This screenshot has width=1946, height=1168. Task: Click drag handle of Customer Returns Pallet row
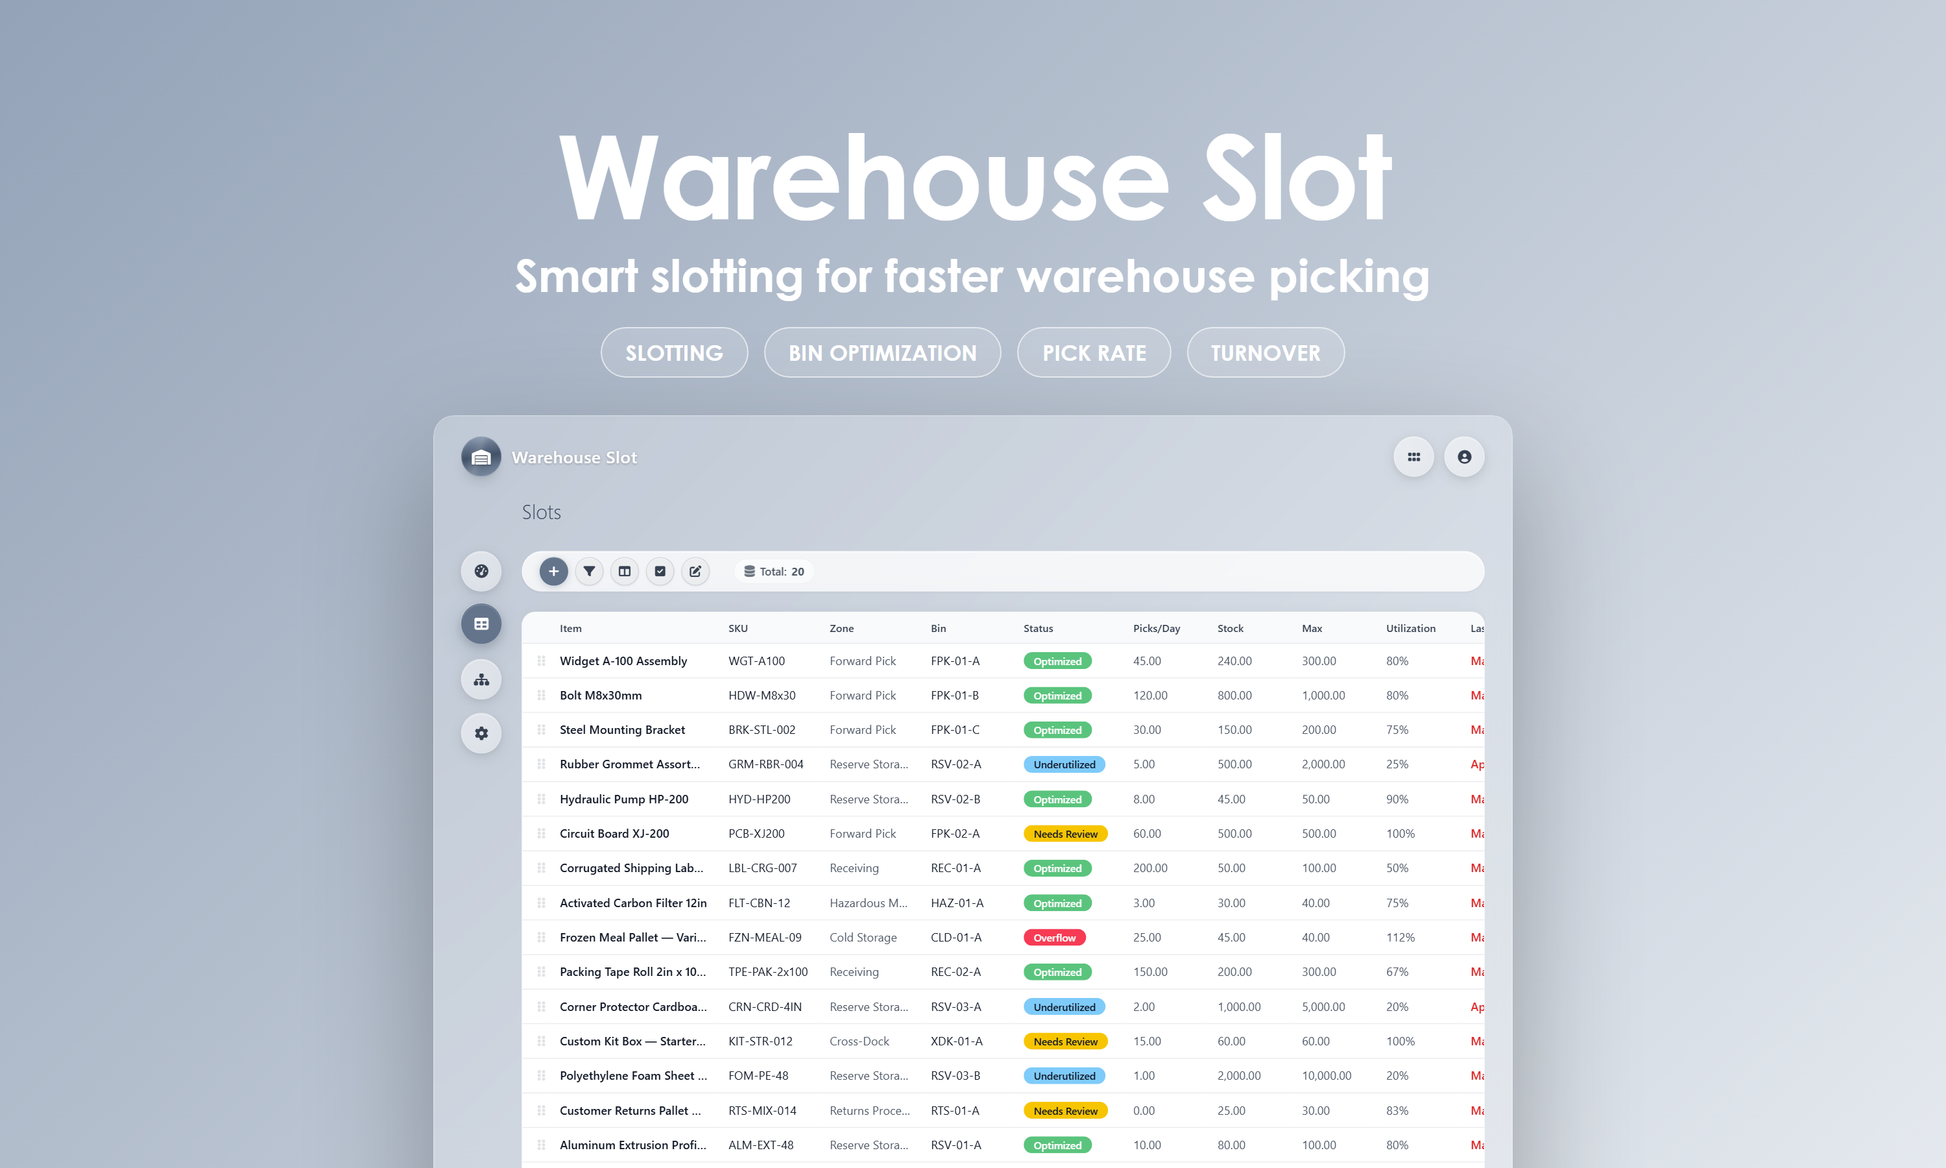point(541,1111)
